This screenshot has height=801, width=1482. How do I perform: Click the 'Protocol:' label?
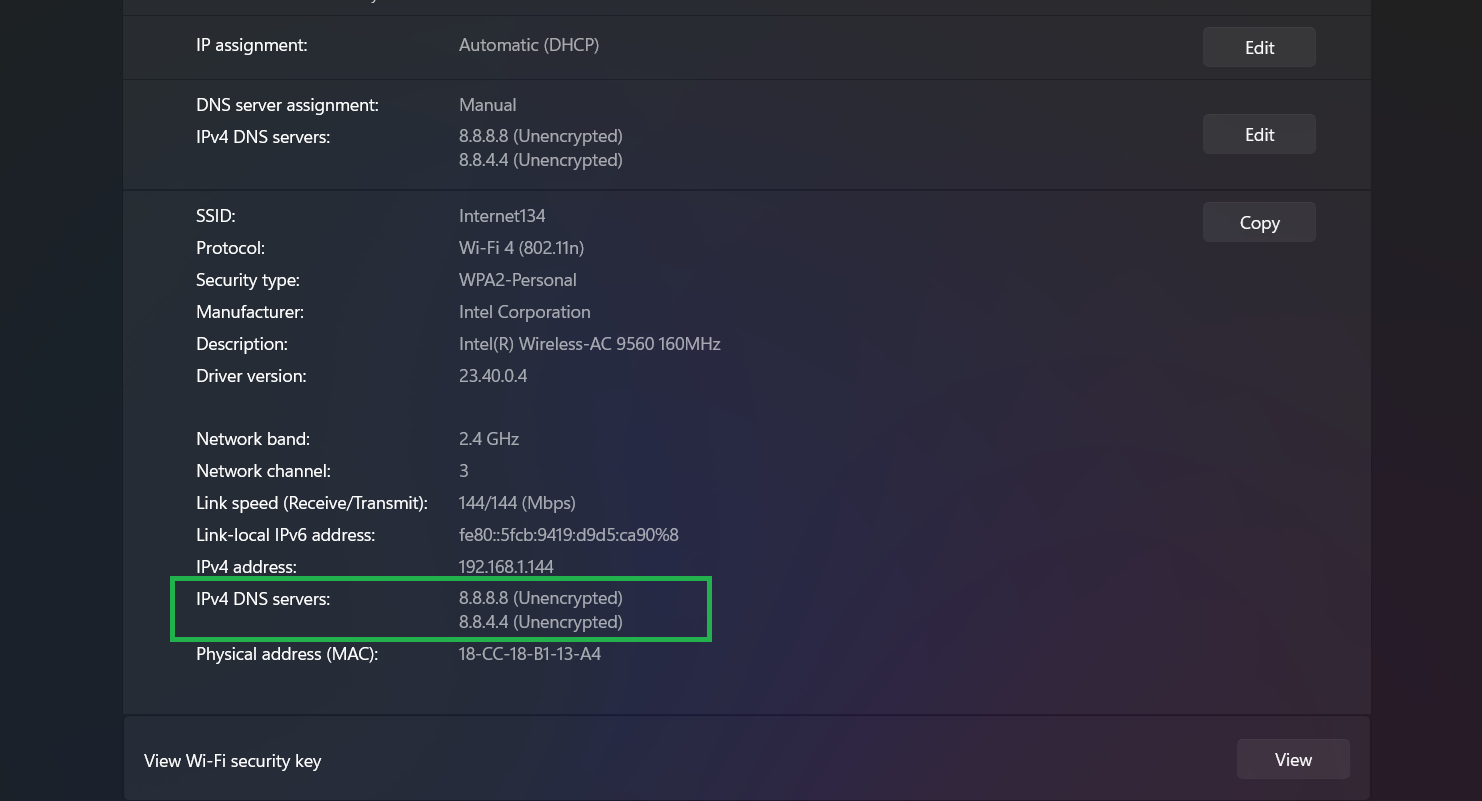click(230, 248)
